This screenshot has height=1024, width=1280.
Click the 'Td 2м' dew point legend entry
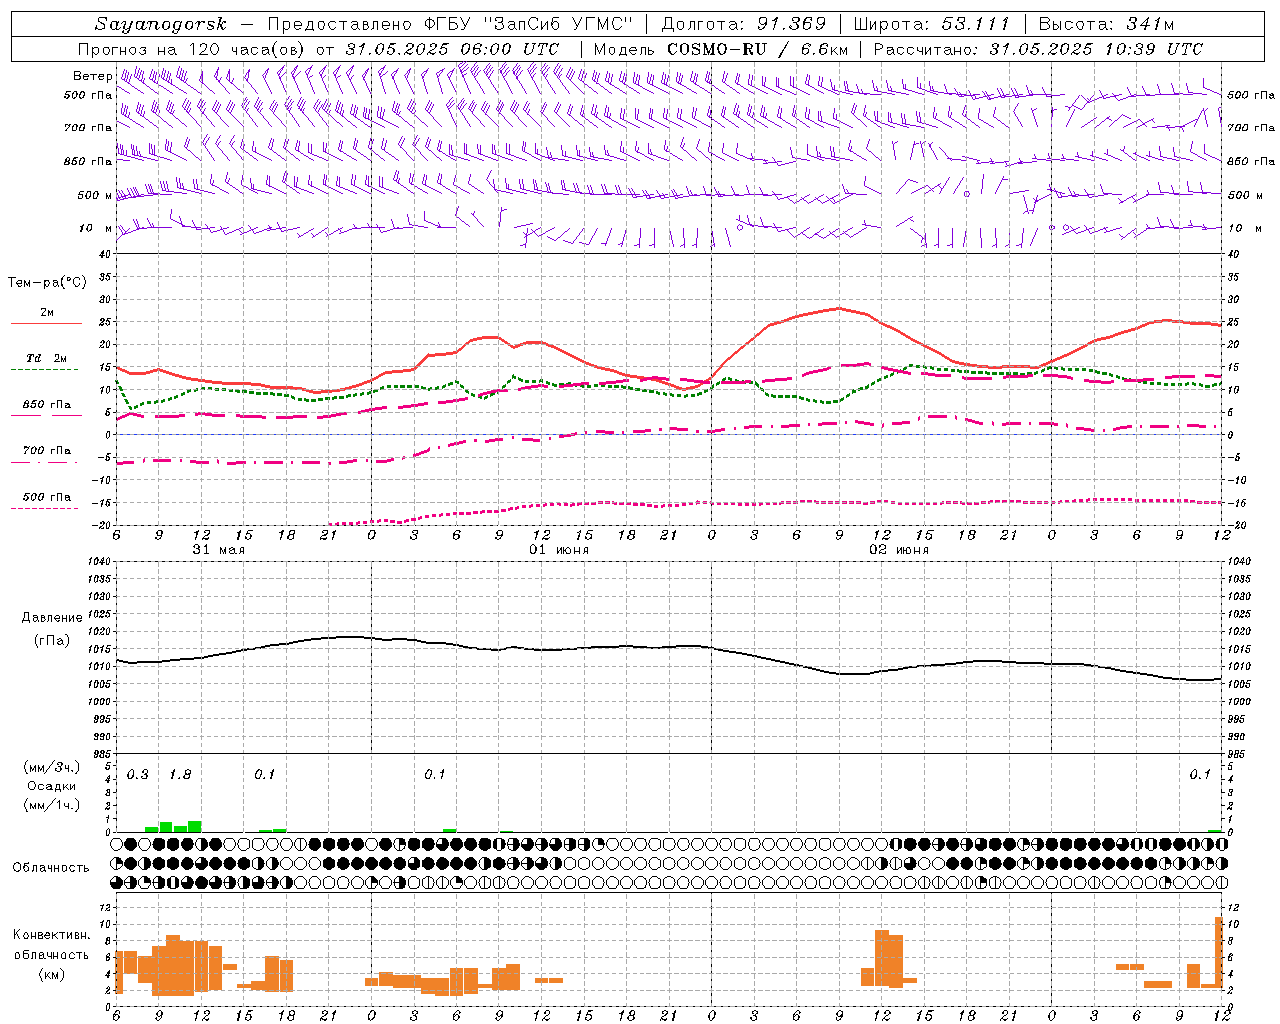pyautogui.click(x=46, y=358)
